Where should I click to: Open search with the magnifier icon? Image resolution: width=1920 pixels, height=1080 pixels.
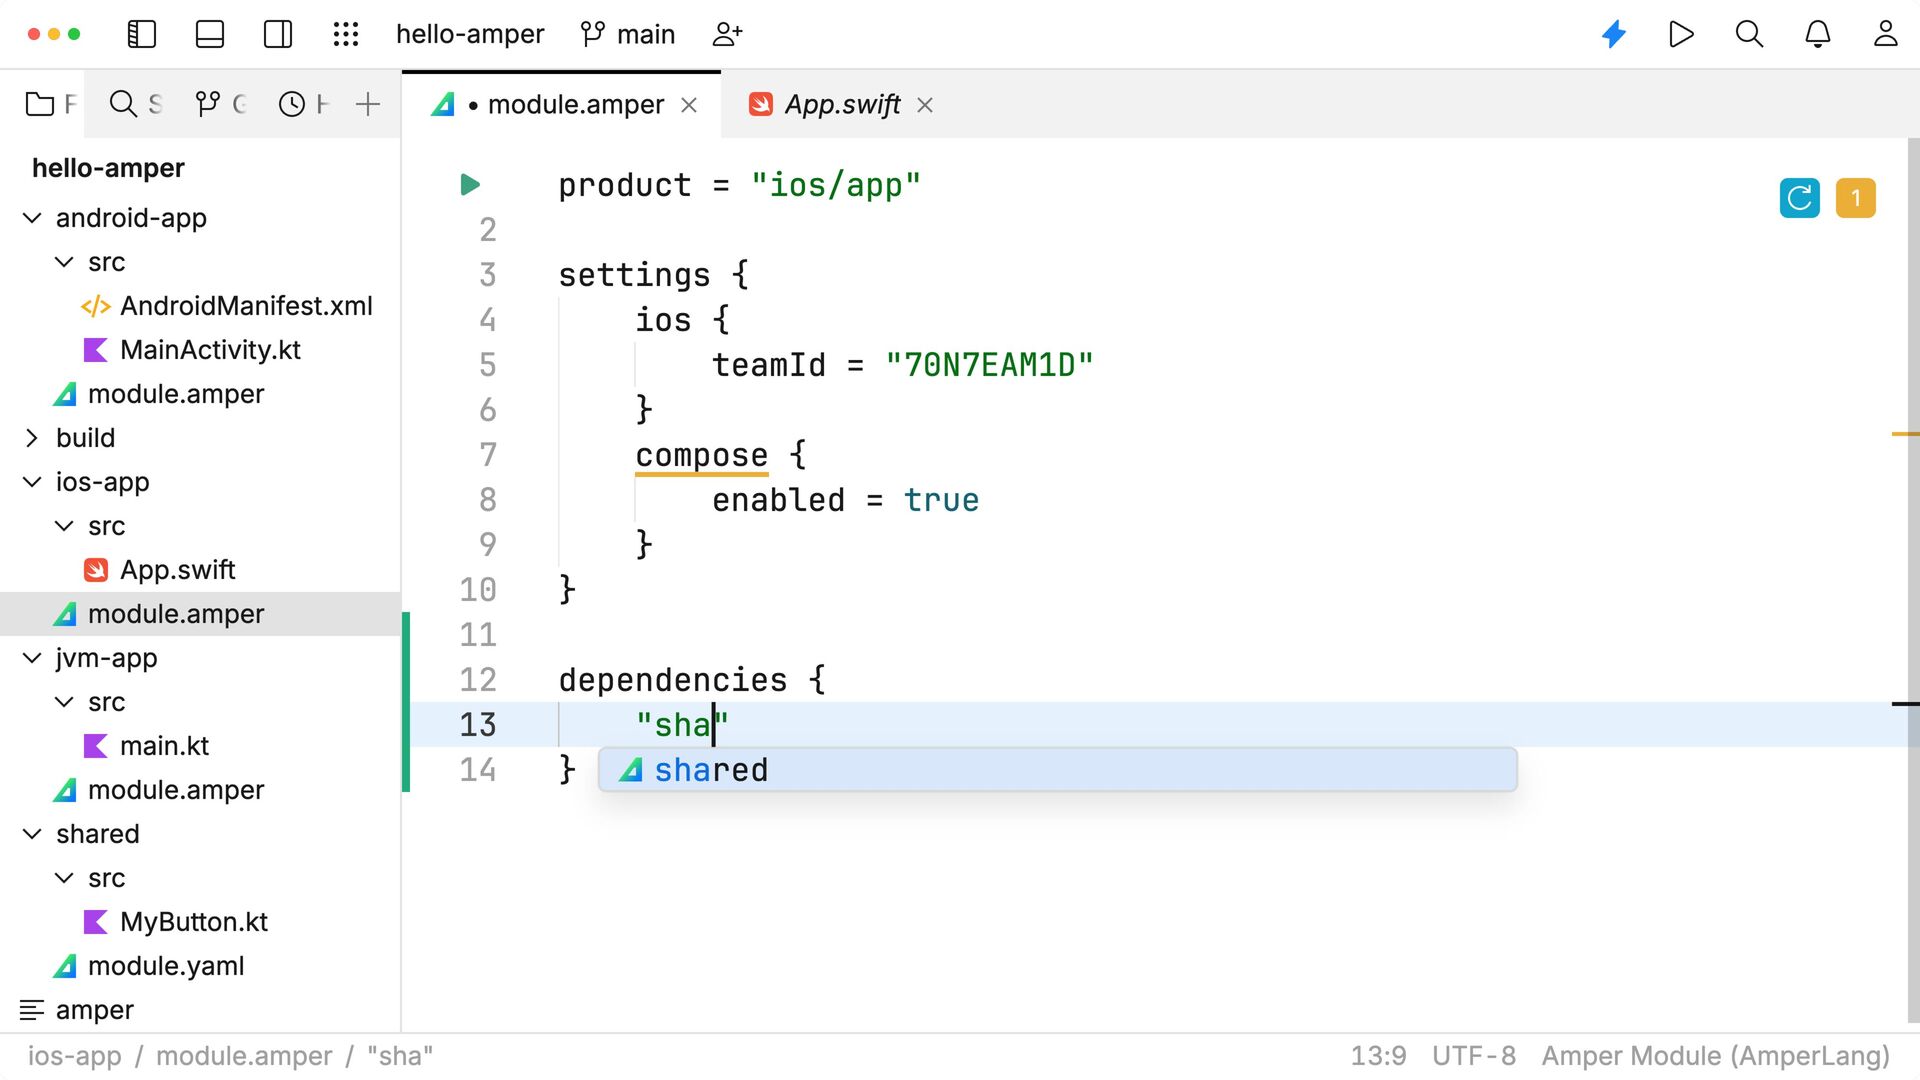click(1749, 34)
